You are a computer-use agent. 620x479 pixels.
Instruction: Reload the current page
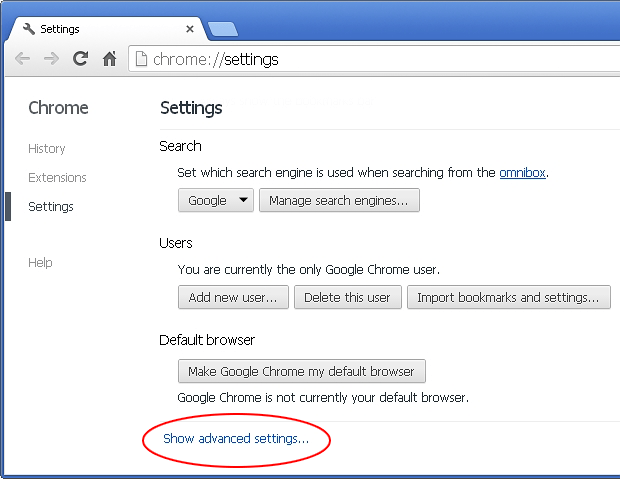click(x=81, y=59)
